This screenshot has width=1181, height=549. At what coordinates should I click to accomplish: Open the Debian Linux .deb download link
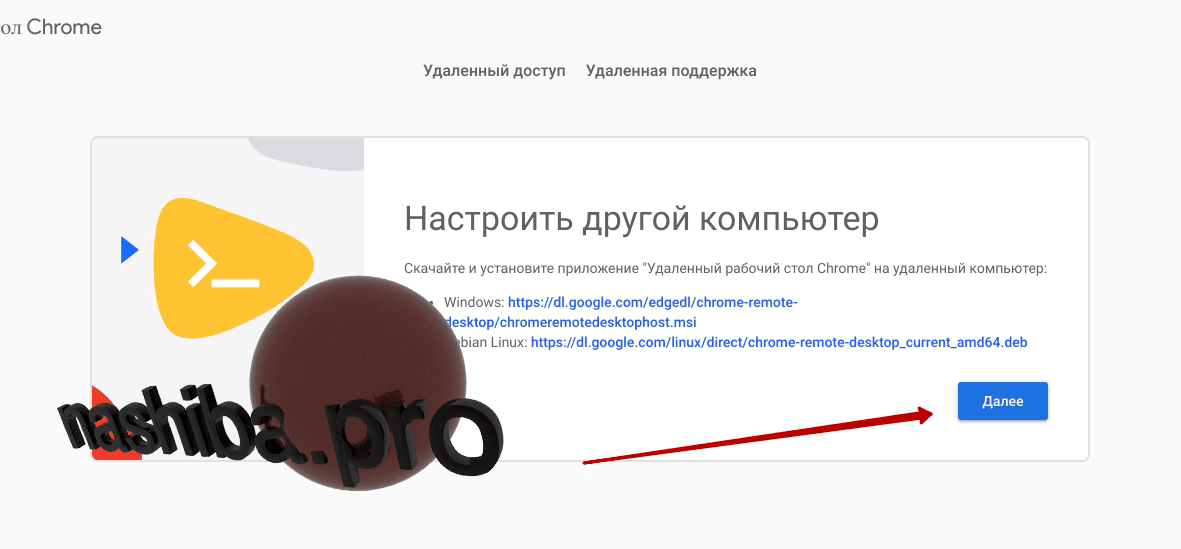[780, 342]
